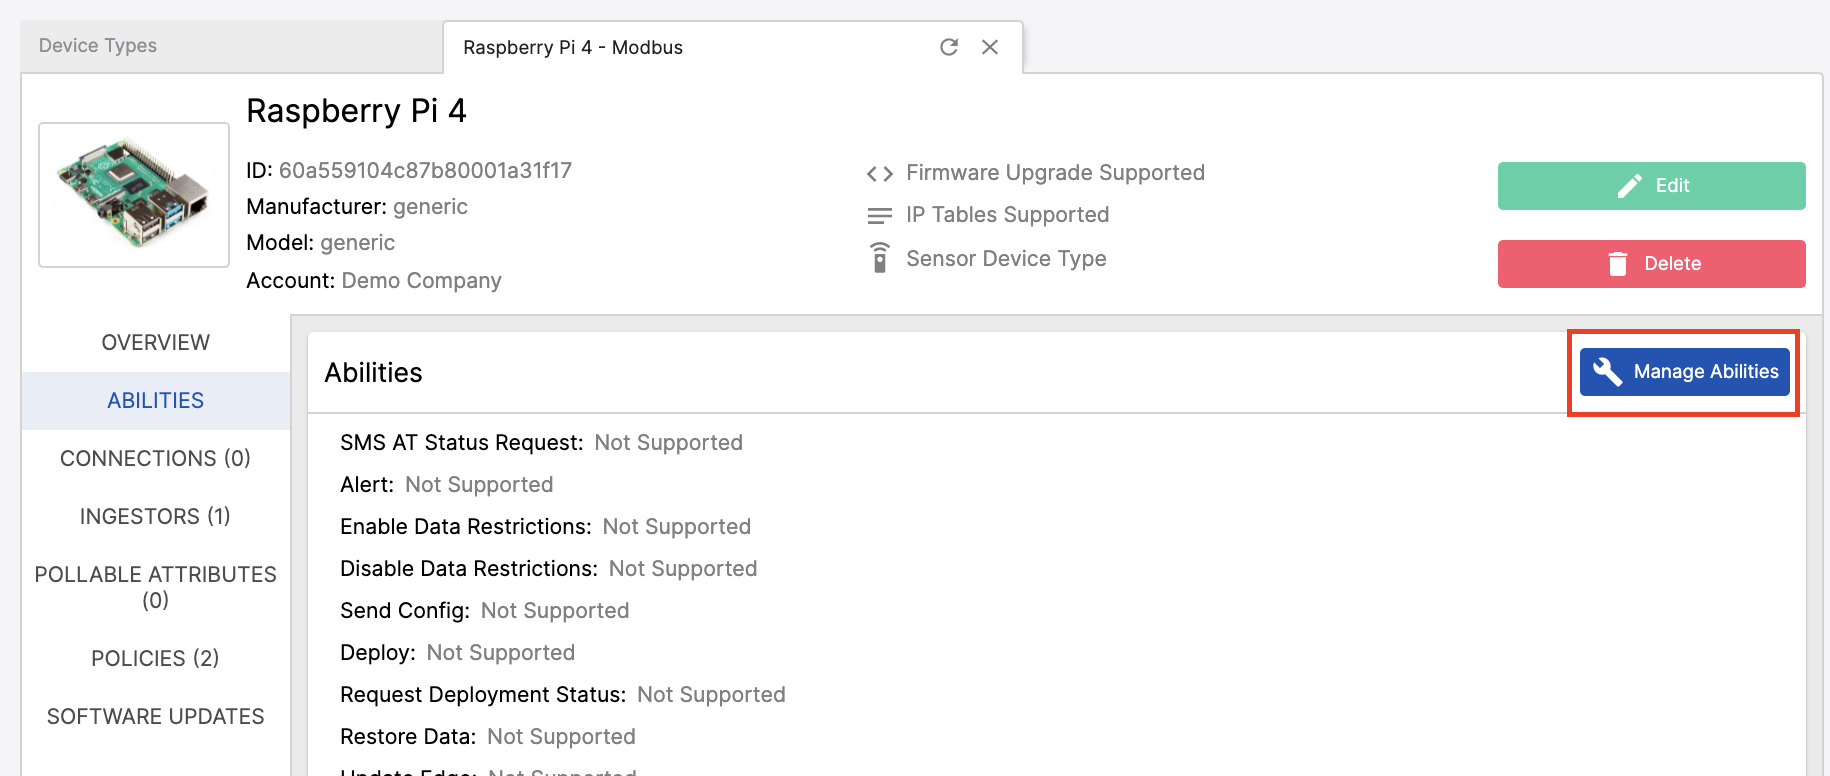
Task: Open the Overview section
Action: (x=156, y=343)
